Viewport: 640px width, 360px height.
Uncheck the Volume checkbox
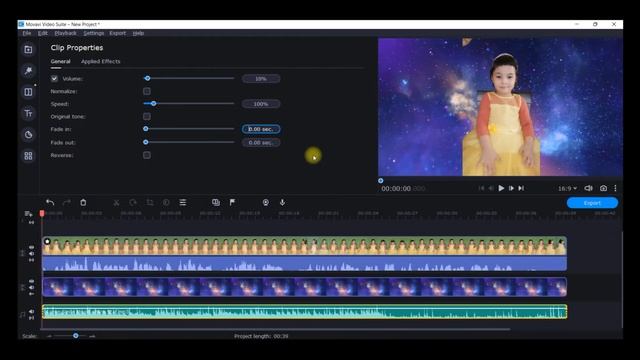(x=54, y=78)
